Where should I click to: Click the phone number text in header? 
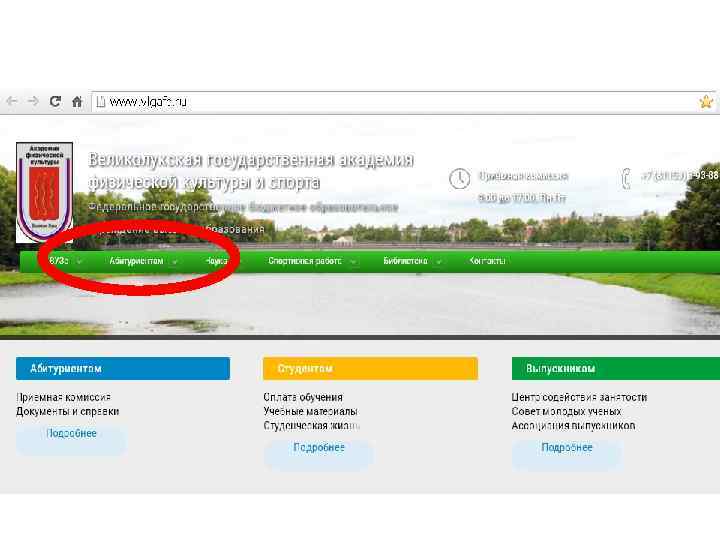[x=680, y=176]
